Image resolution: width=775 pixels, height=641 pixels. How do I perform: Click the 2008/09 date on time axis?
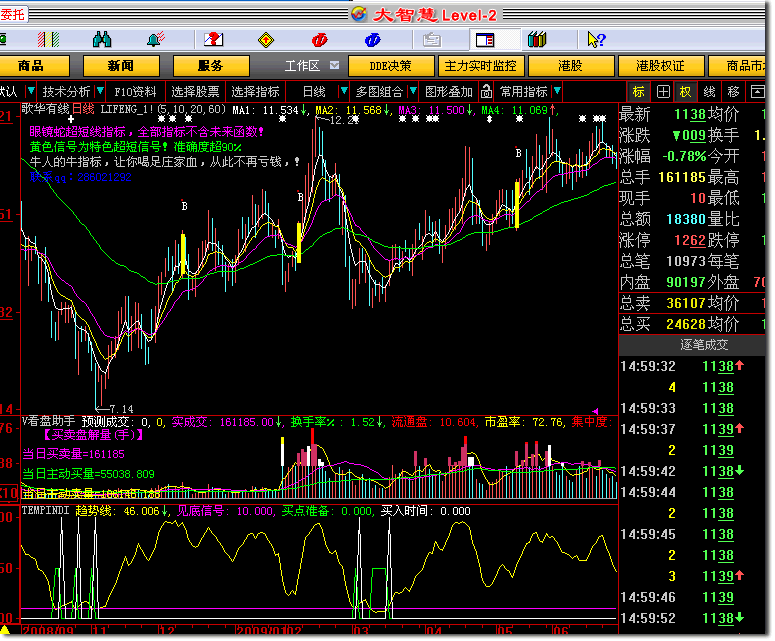point(48,631)
